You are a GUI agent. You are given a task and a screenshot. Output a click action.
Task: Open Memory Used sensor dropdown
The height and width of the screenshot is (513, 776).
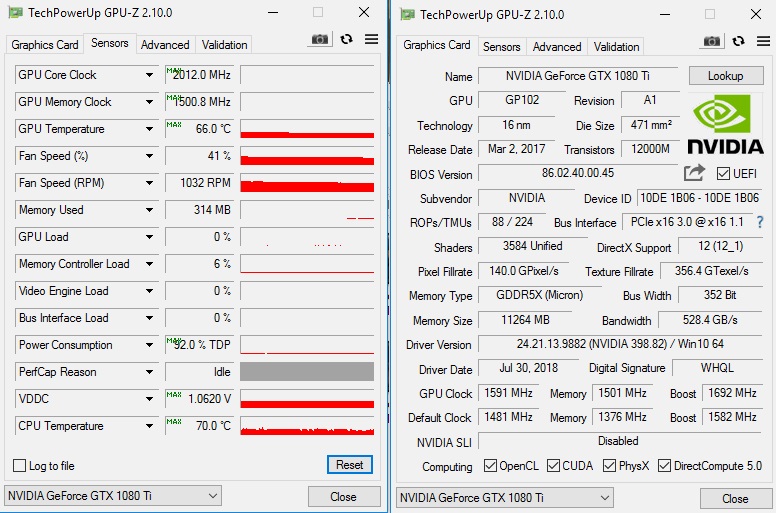click(x=149, y=210)
